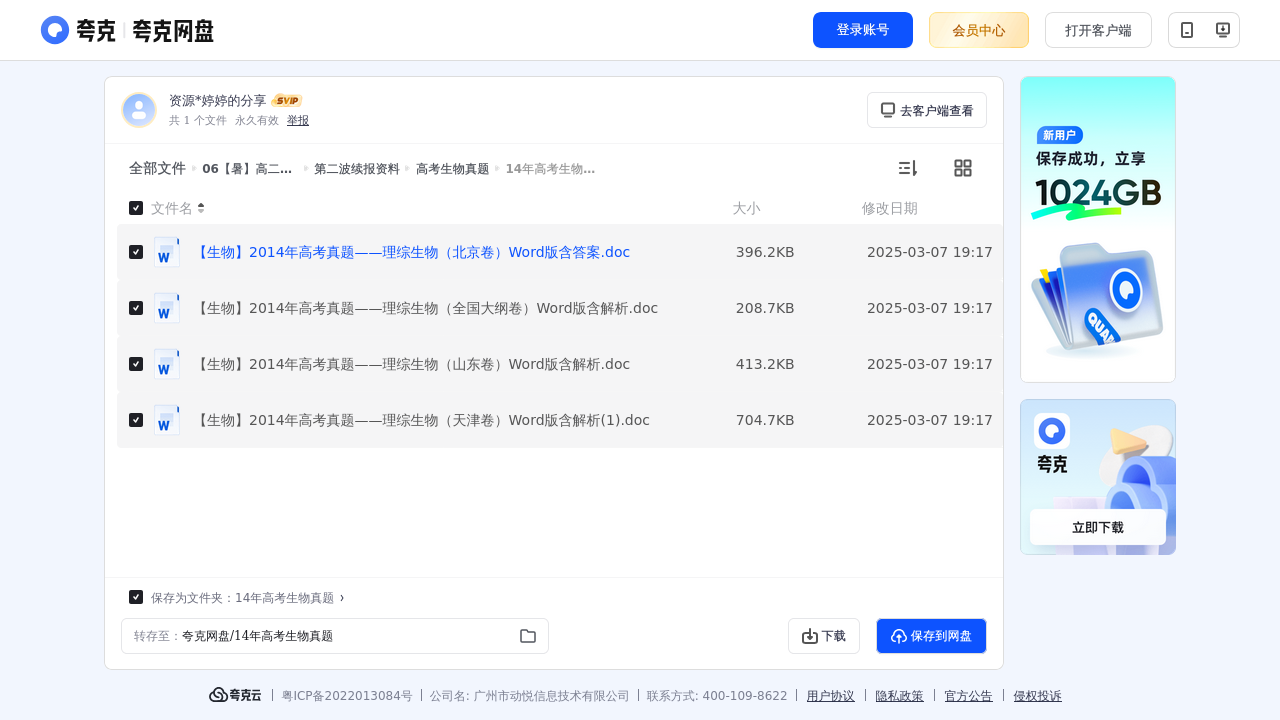This screenshot has width=1280, height=720.
Task: Click the 14年高考生物… breadcrumb
Action: pyautogui.click(x=550, y=169)
